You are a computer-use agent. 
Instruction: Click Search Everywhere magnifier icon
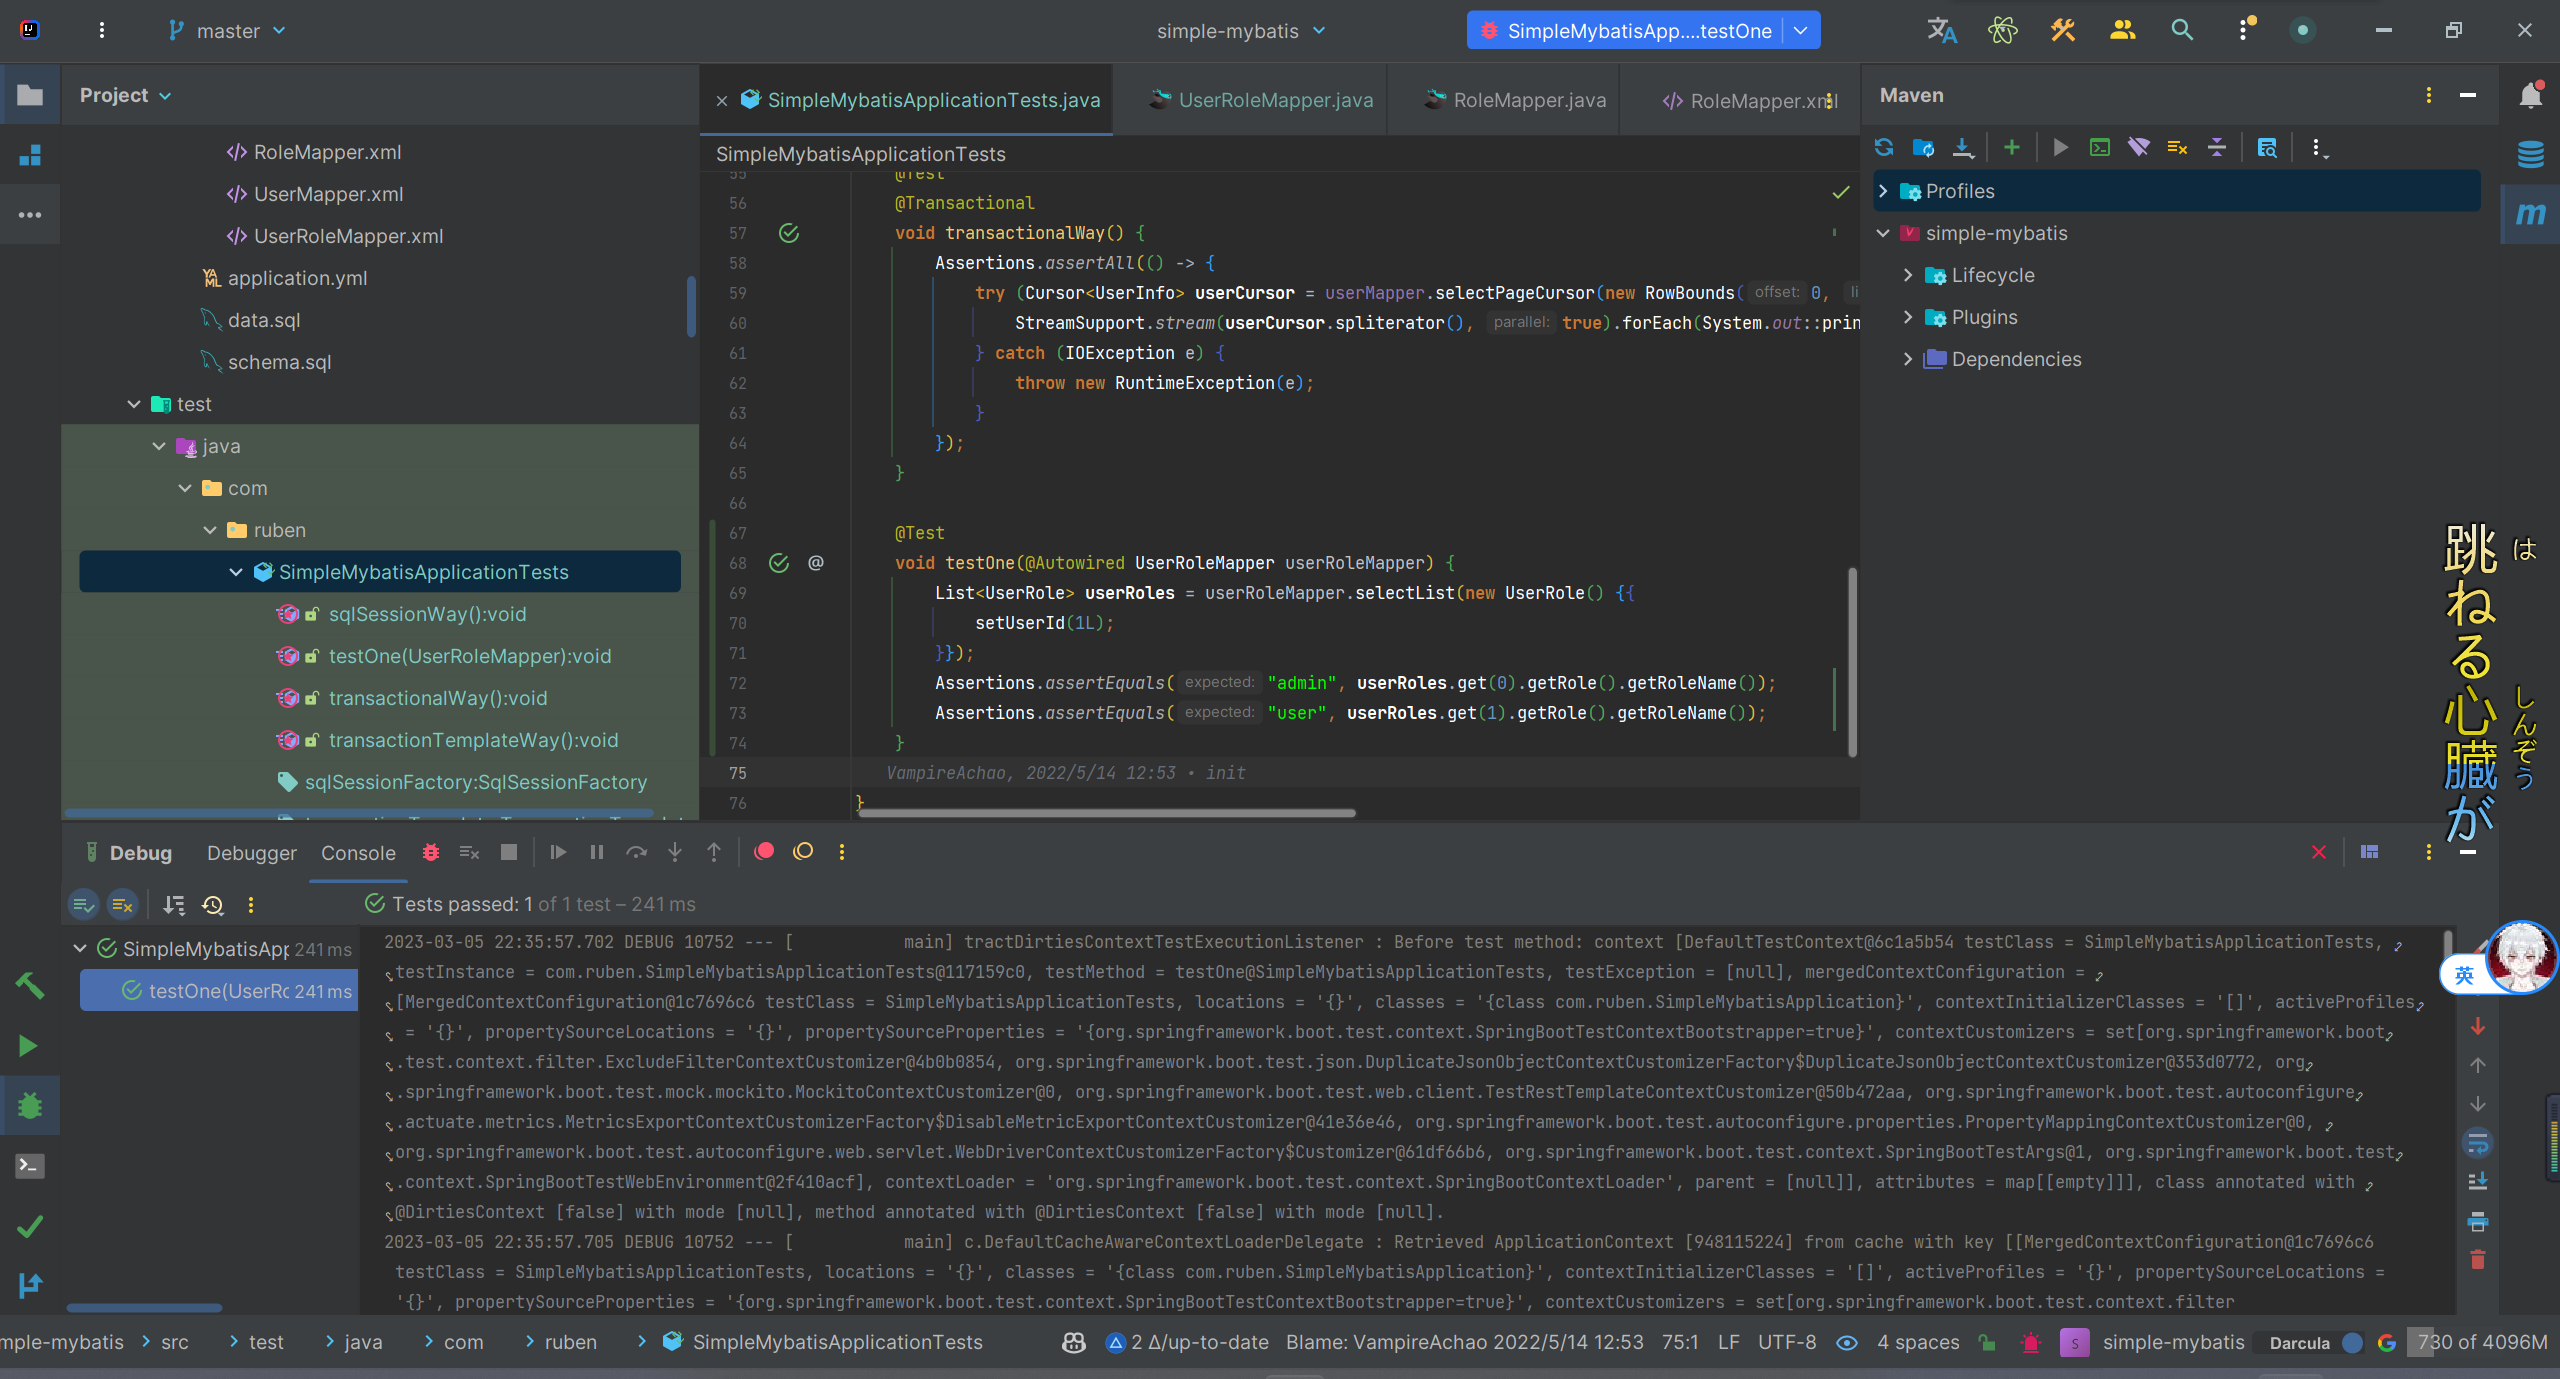[x=2182, y=30]
